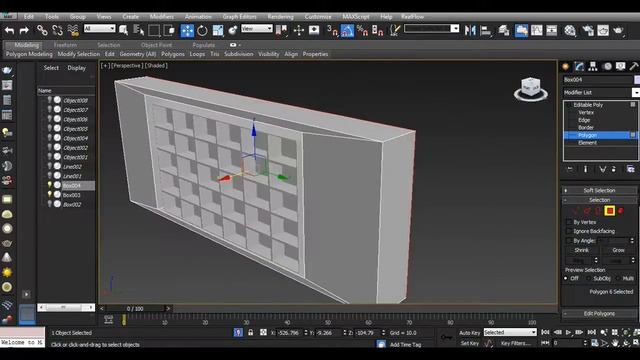Open named selection sets dropdown

click(x=431, y=28)
